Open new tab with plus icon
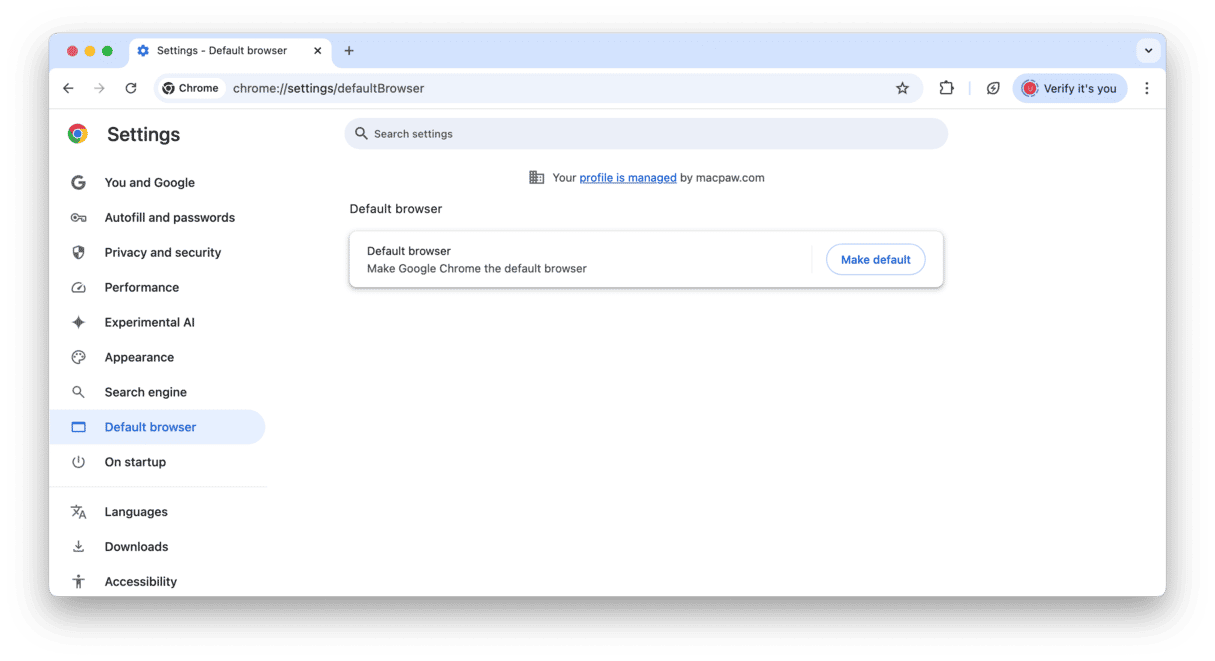This screenshot has height=661, width=1215. click(349, 51)
